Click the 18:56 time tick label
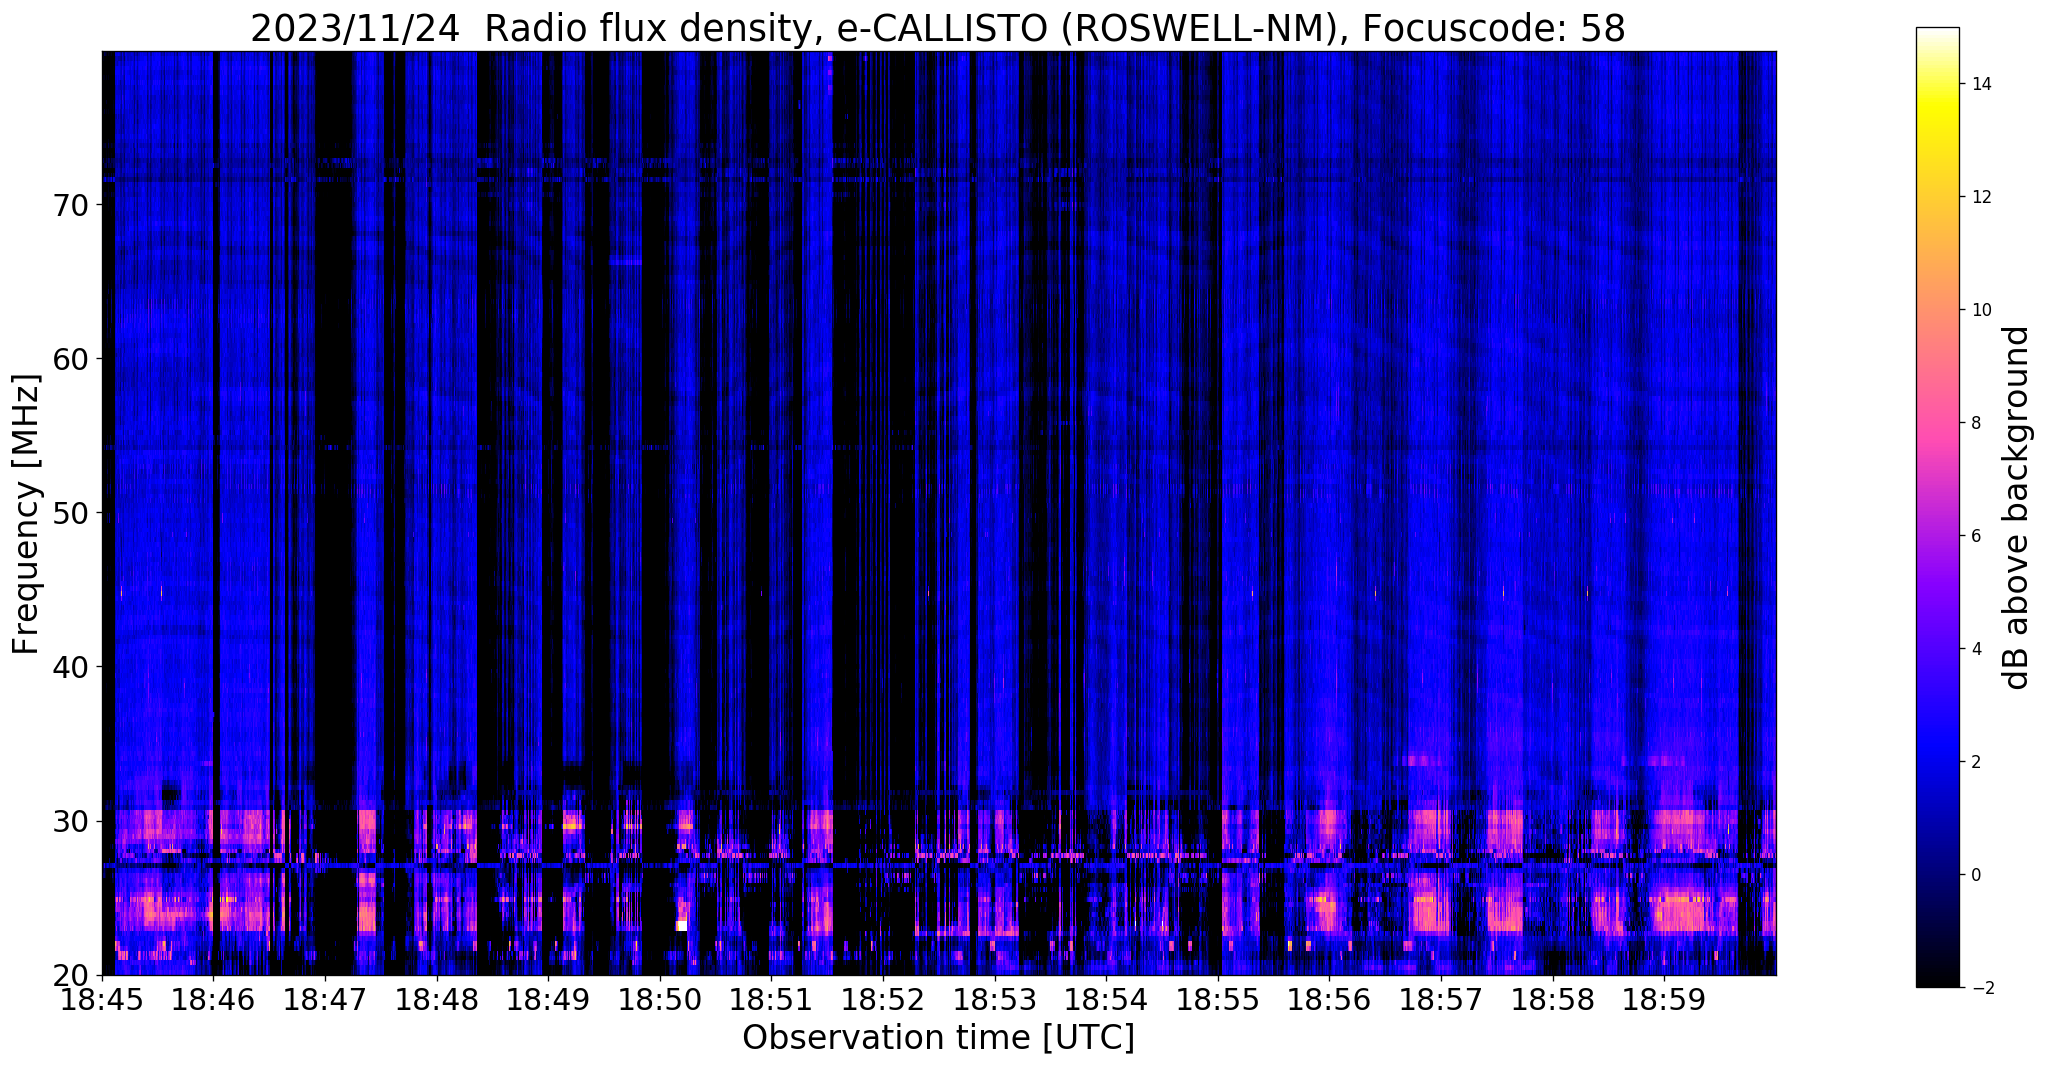 coord(1329,1000)
